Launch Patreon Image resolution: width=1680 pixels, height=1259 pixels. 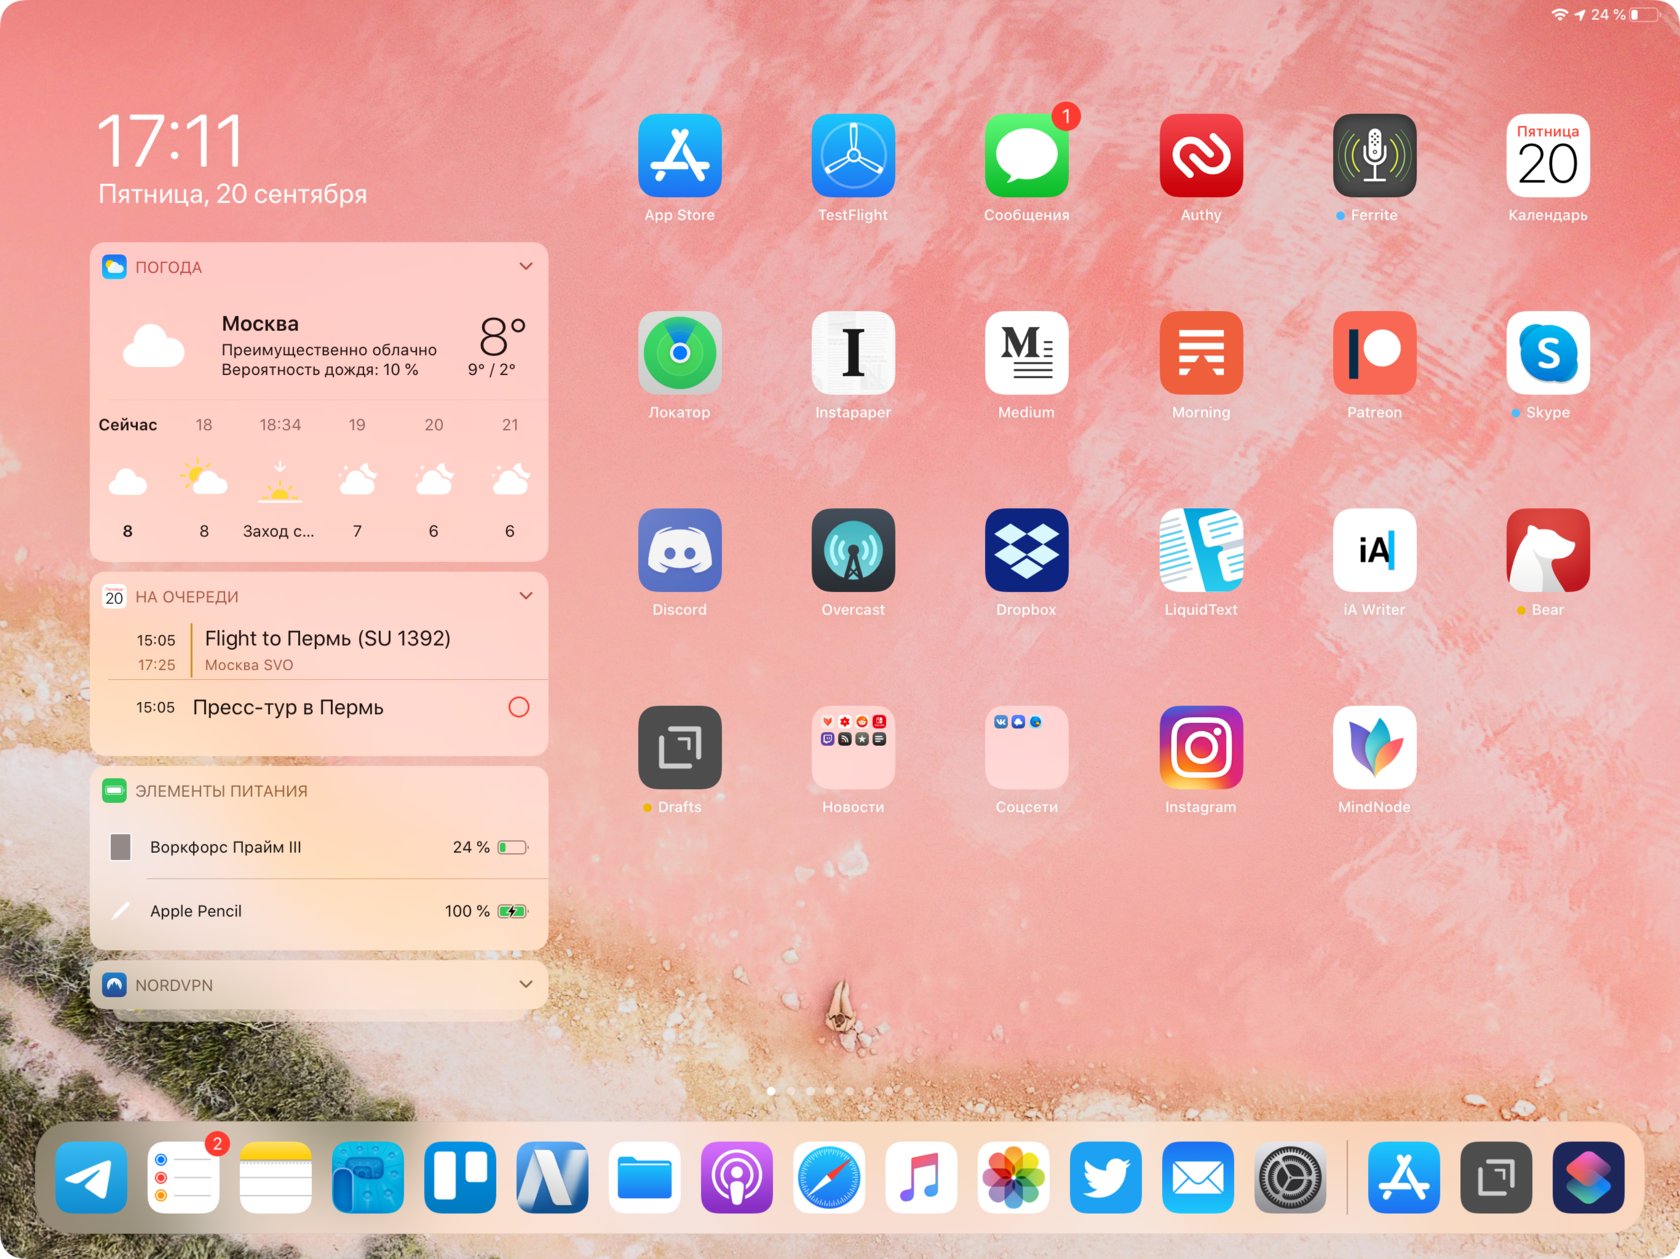[x=1374, y=353]
